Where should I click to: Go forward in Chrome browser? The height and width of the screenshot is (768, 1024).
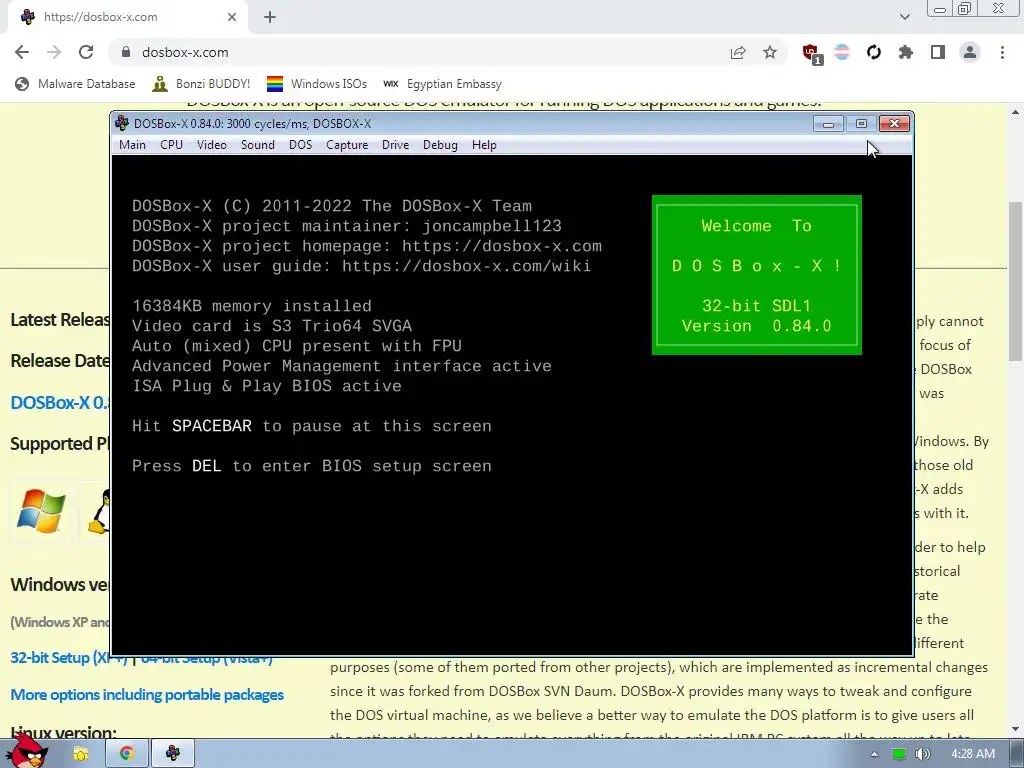point(54,52)
